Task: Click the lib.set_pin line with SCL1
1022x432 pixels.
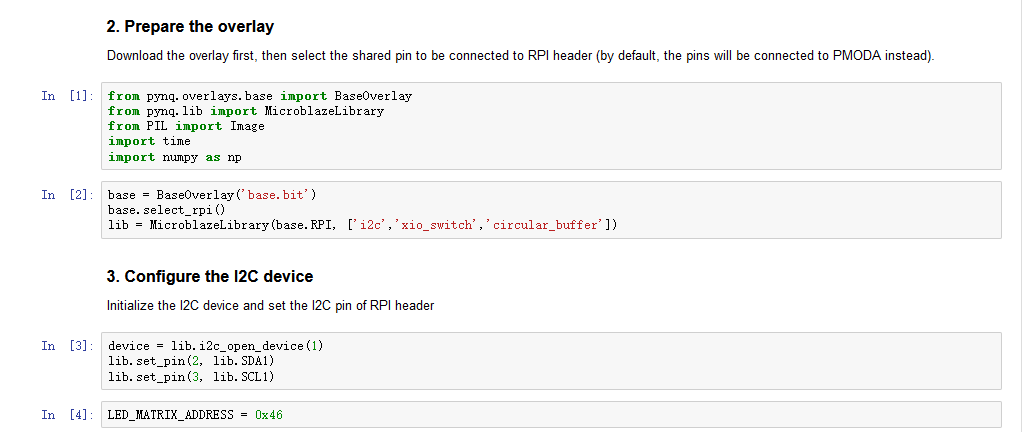Action: pos(190,377)
